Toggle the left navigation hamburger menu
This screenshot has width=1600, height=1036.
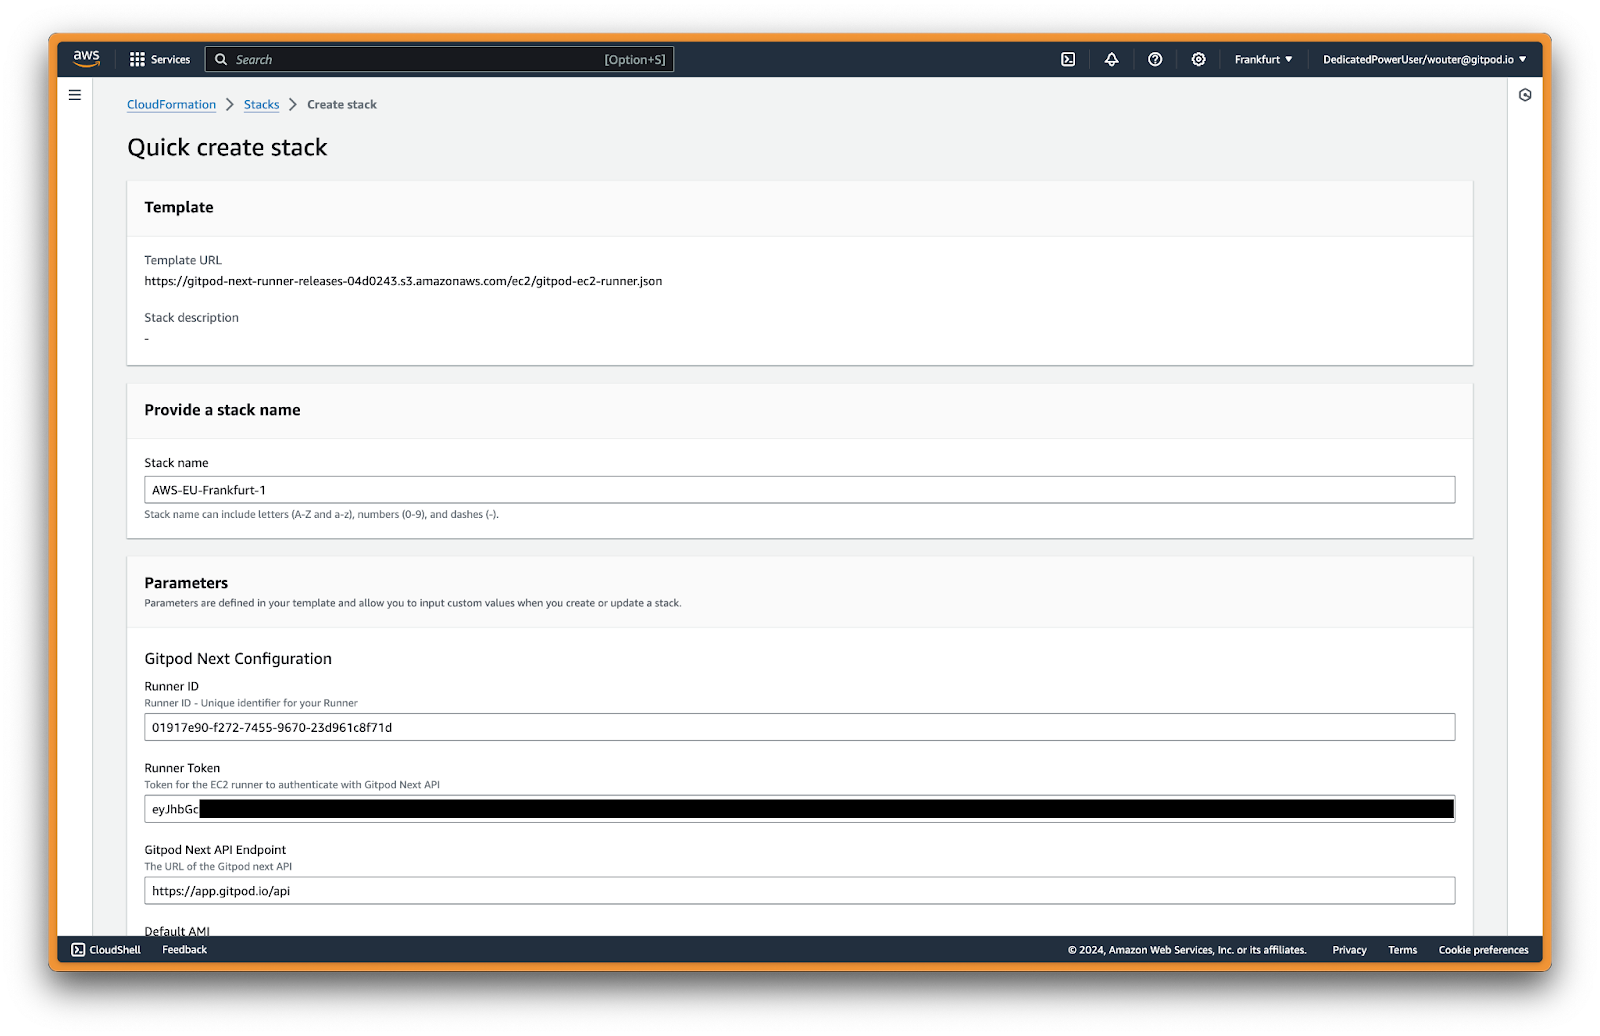(x=75, y=95)
